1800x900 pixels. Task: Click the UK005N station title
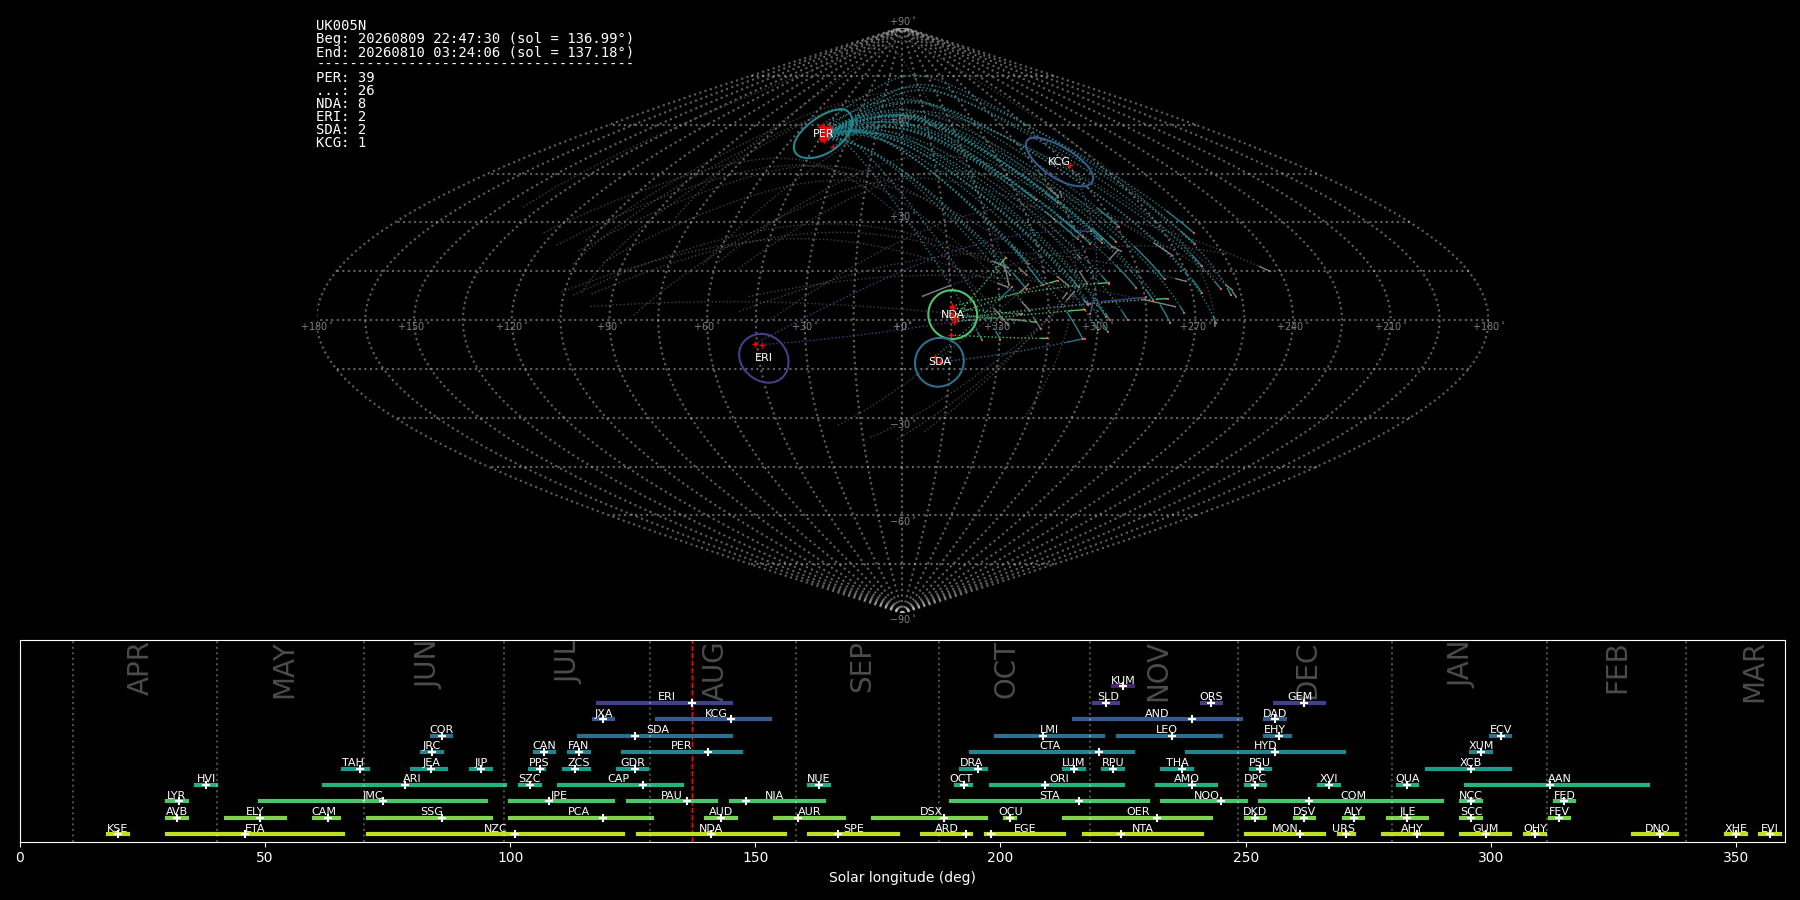coord(341,26)
